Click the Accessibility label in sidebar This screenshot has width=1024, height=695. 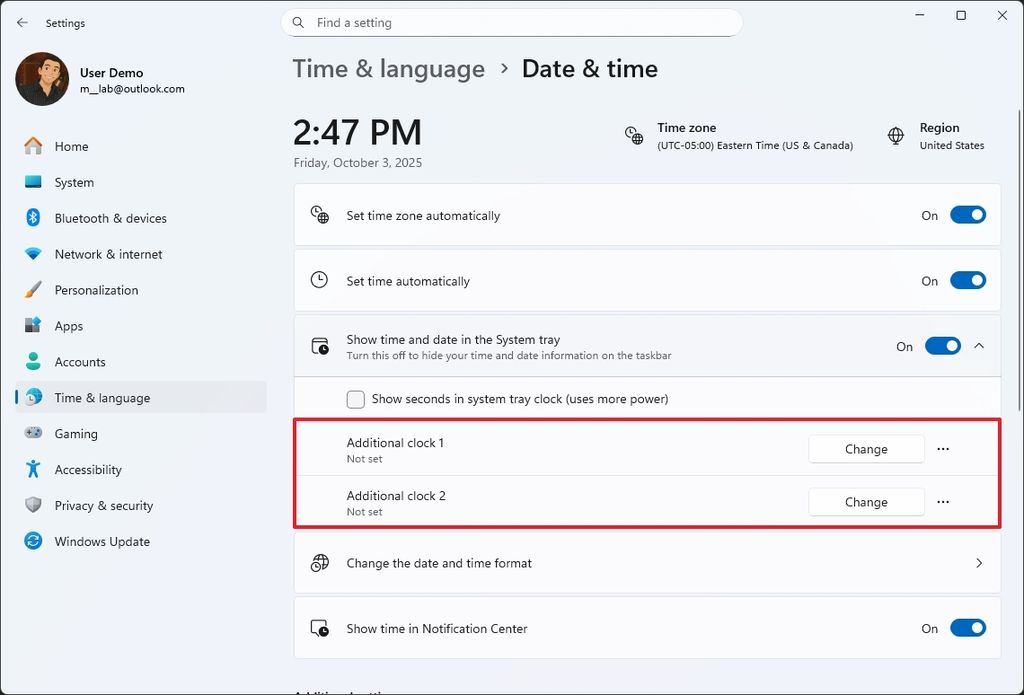[88, 470]
